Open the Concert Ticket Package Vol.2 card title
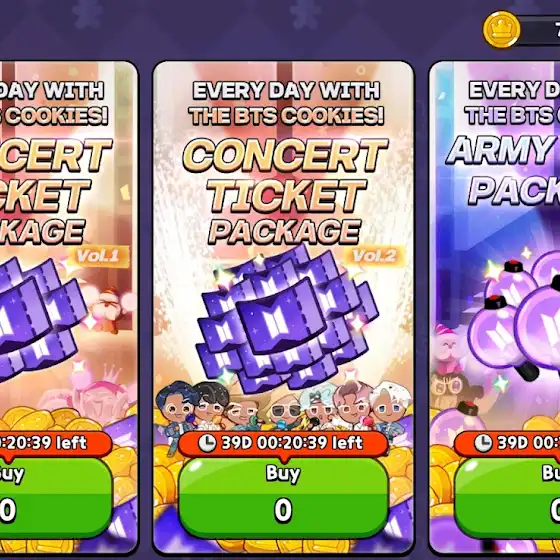 tap(285, 192)
